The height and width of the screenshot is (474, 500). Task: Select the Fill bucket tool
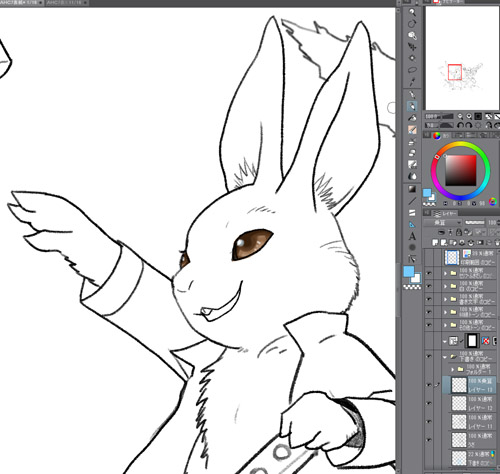coord(412,176)
